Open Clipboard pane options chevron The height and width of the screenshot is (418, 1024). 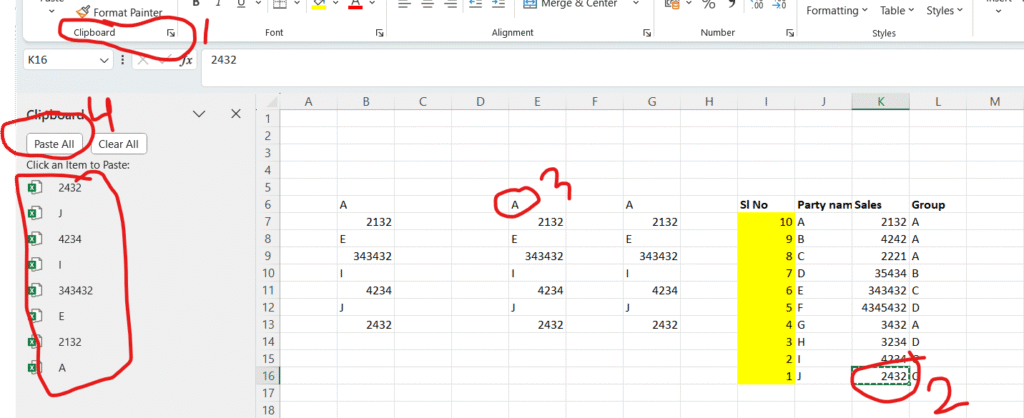[x=199, y=114]
